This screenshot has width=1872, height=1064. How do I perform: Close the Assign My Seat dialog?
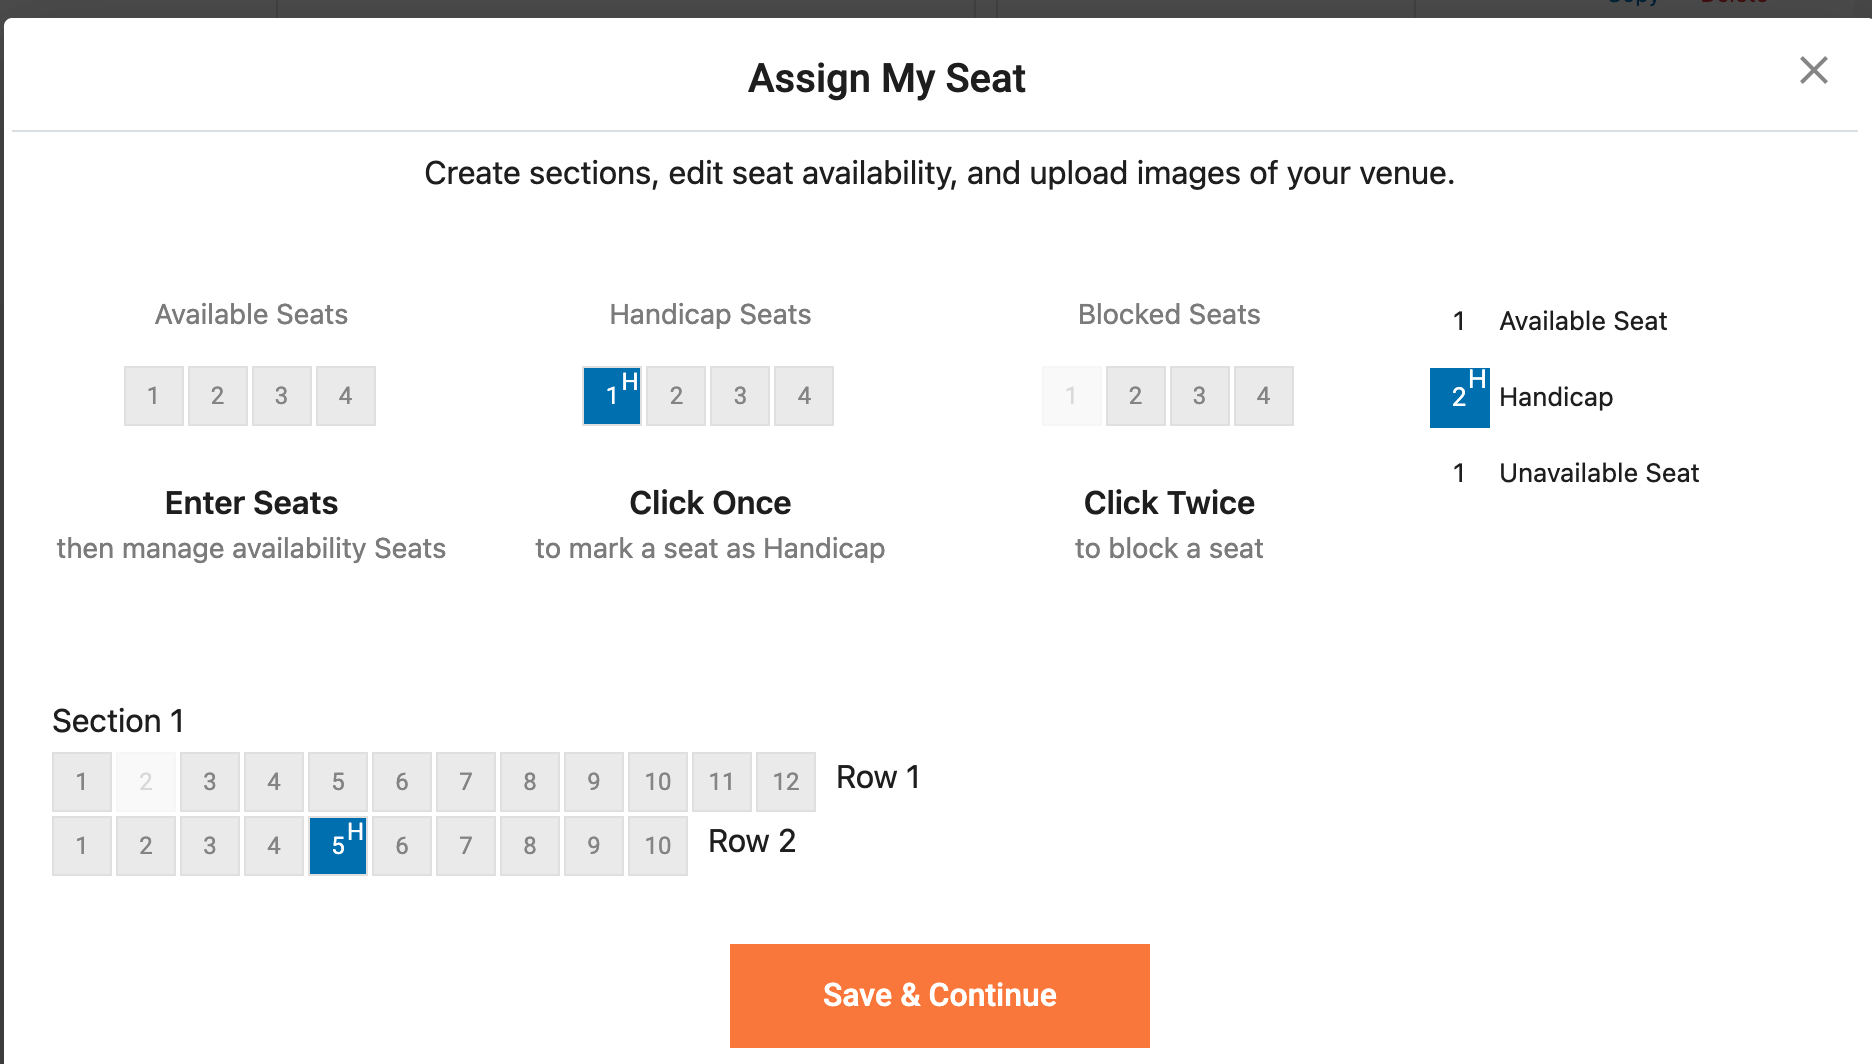(1813, 71)
